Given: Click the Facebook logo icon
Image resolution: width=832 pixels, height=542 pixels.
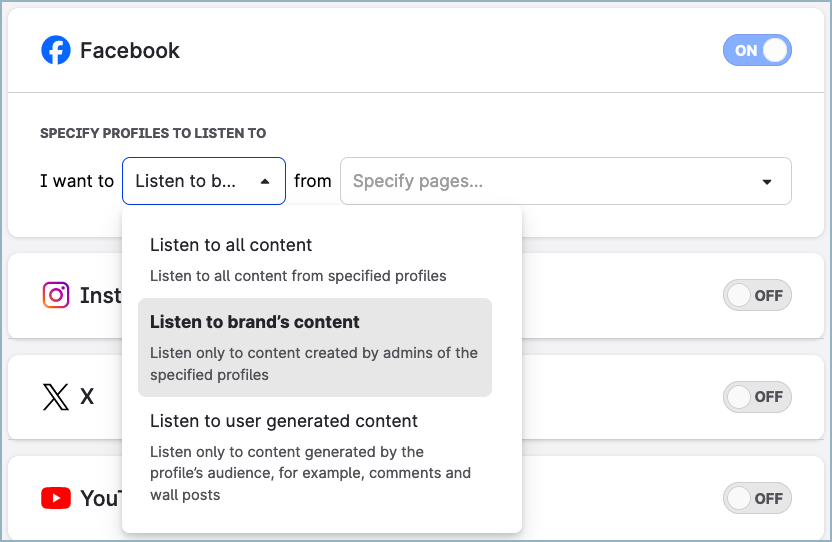Looking at the screenshot, I should click(x=56, y=50).
